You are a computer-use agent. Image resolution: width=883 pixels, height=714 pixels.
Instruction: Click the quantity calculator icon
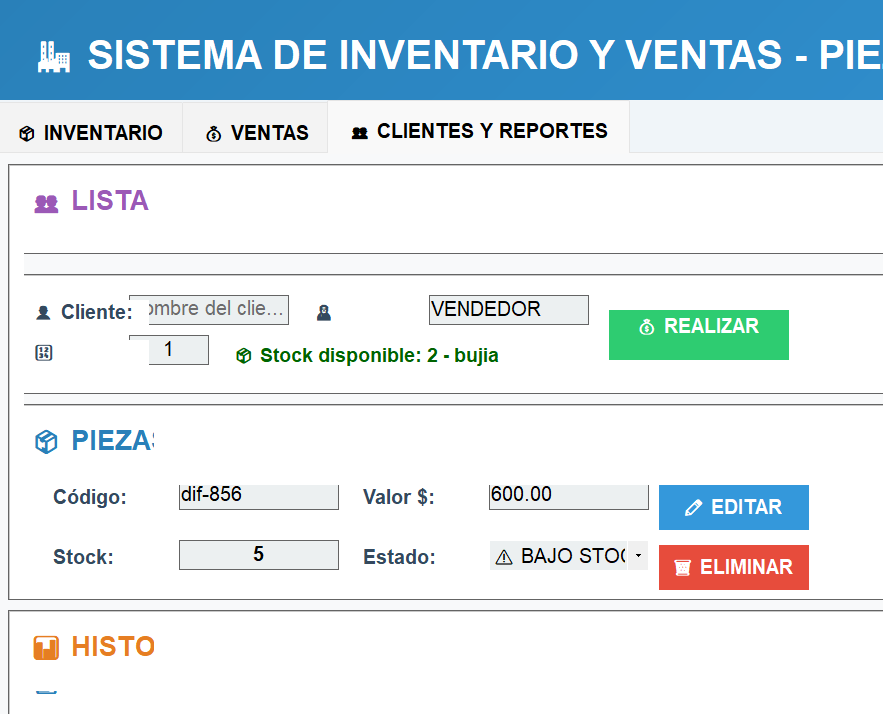point(43,353)
